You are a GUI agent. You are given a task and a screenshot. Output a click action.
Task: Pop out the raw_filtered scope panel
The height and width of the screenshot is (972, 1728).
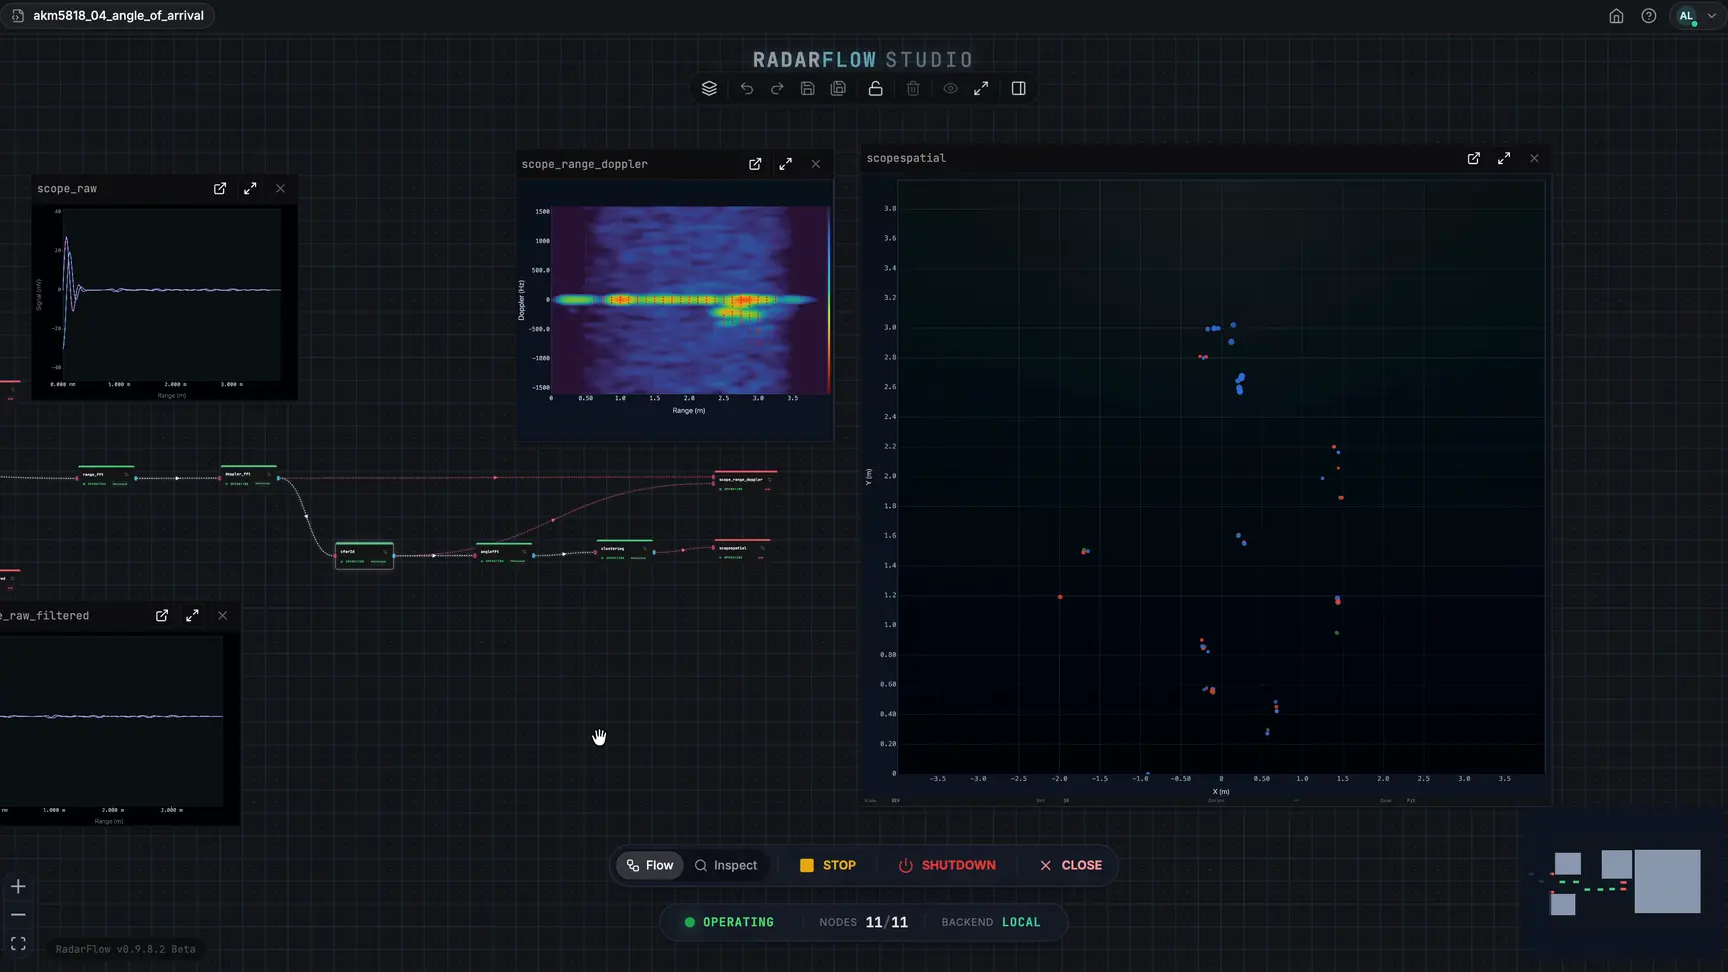tap(162, 615)
